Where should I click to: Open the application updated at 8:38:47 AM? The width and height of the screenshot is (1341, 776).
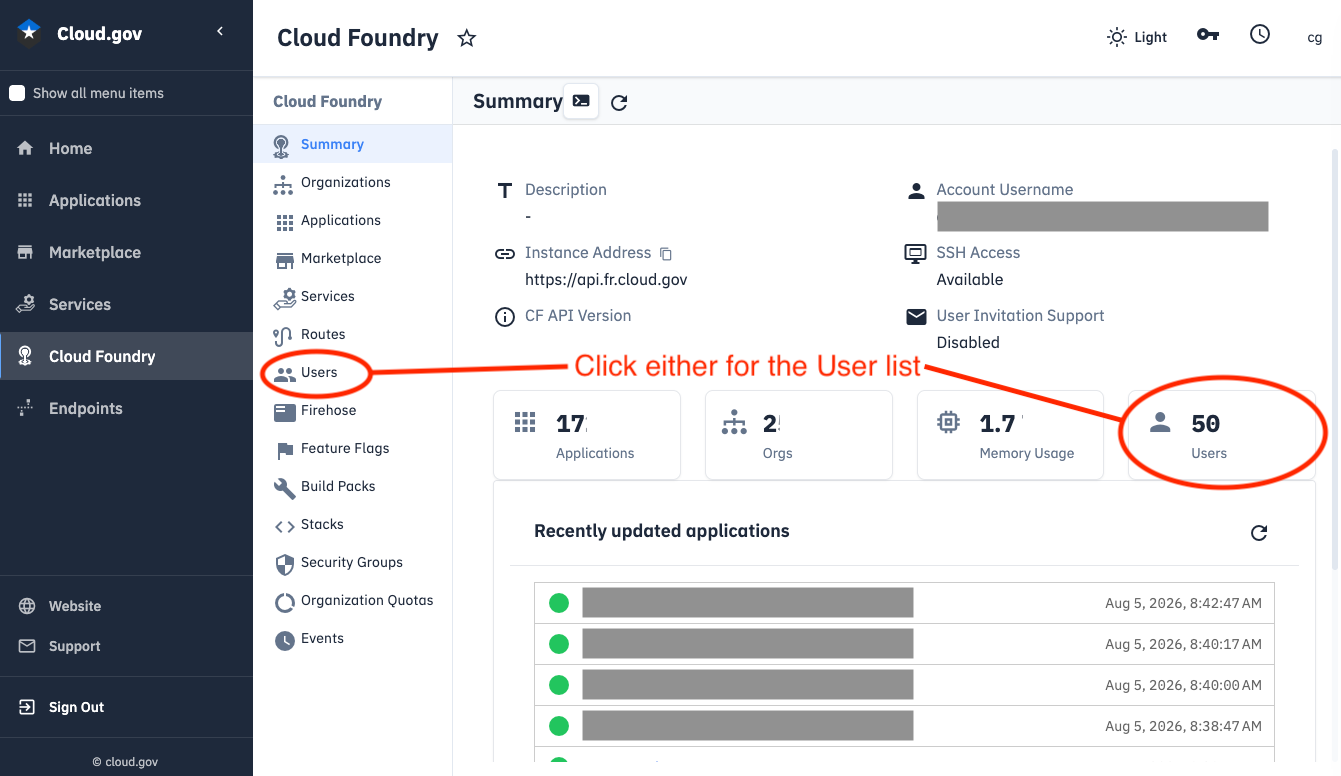click(x=905, y=726)
